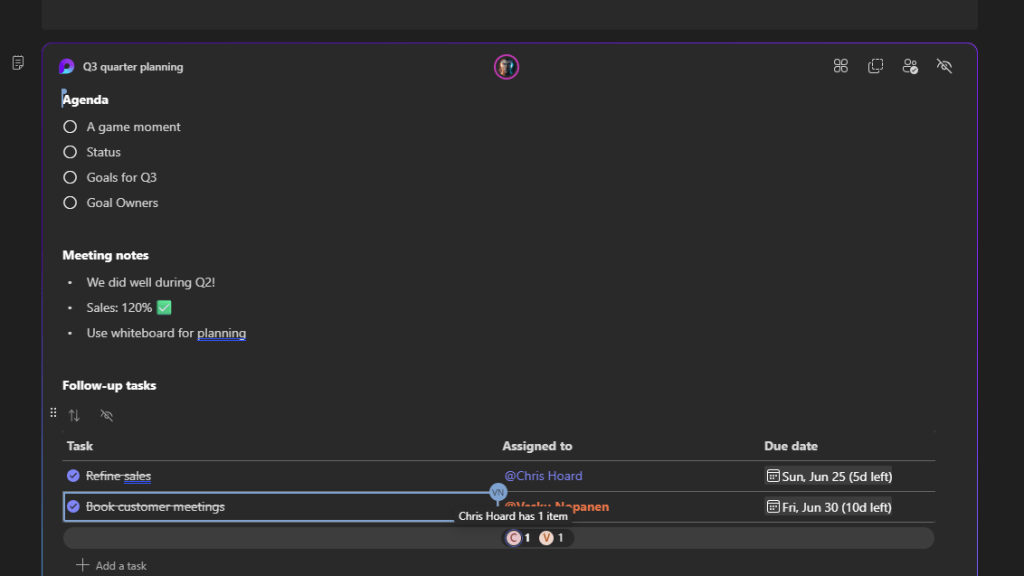Click the Loop logo beside Q3 quarter planning
The width and height of the screenshot is (1024, 576).
67,67
